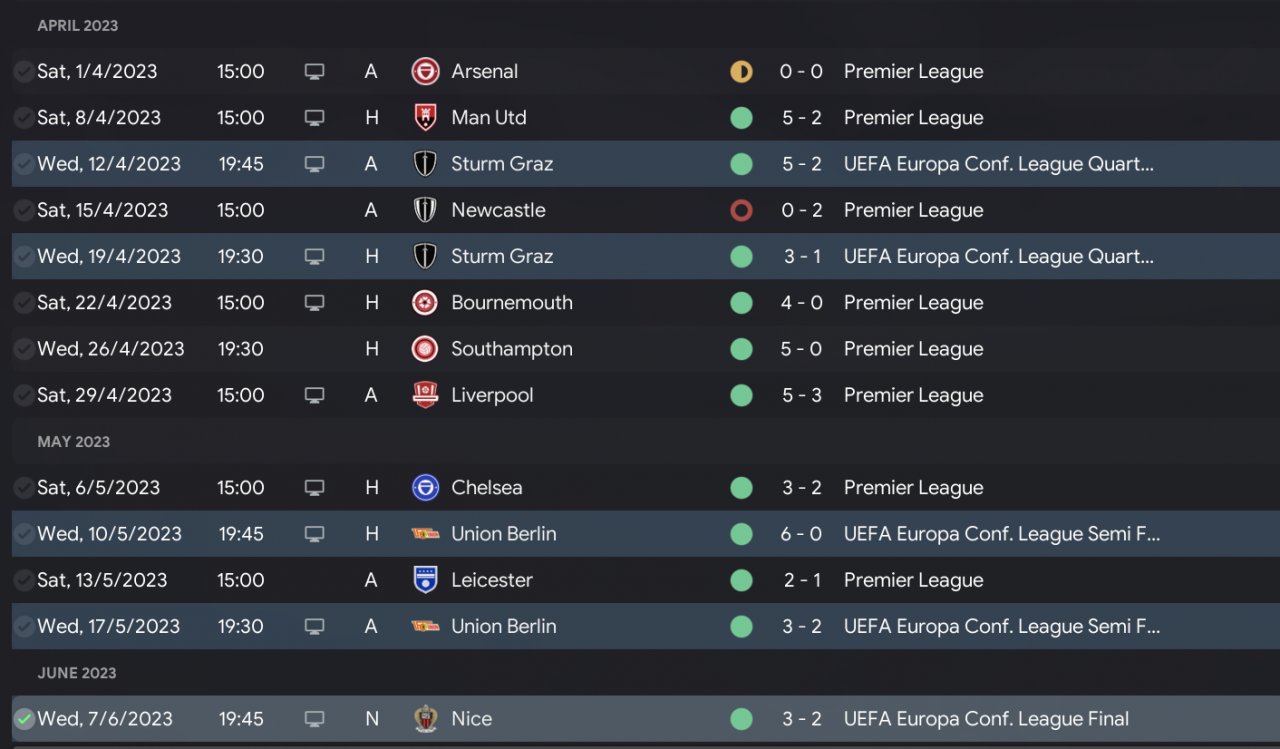The width and height of the screenshot is (1280, 749).
Task: Click the Arsenal club badge icon
Action: point(426,72)
